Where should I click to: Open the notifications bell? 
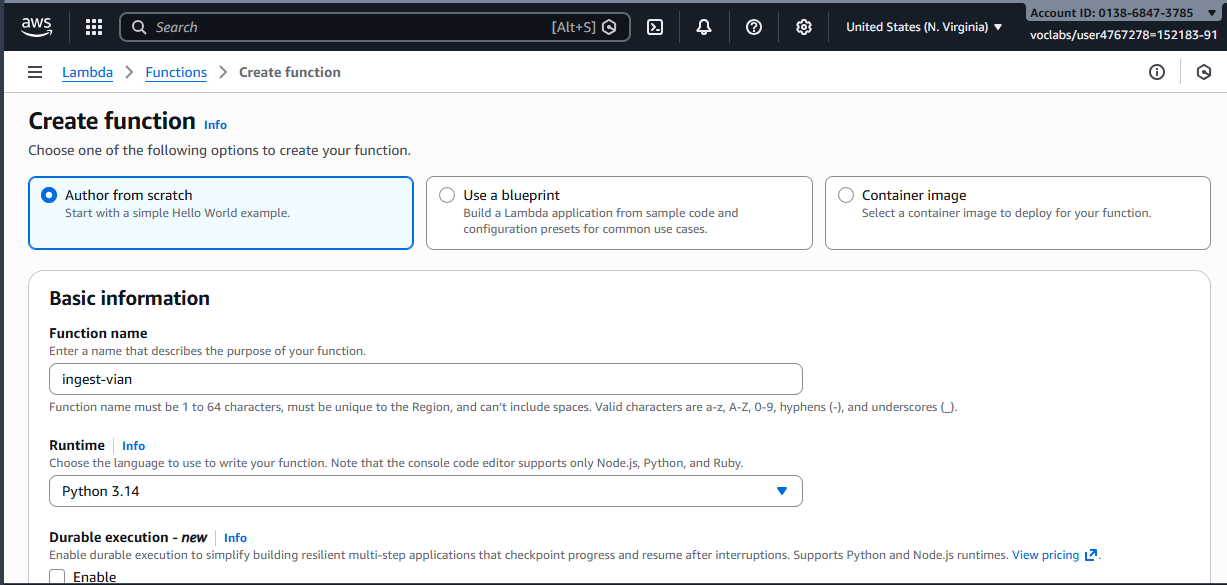tap(704, 27)
